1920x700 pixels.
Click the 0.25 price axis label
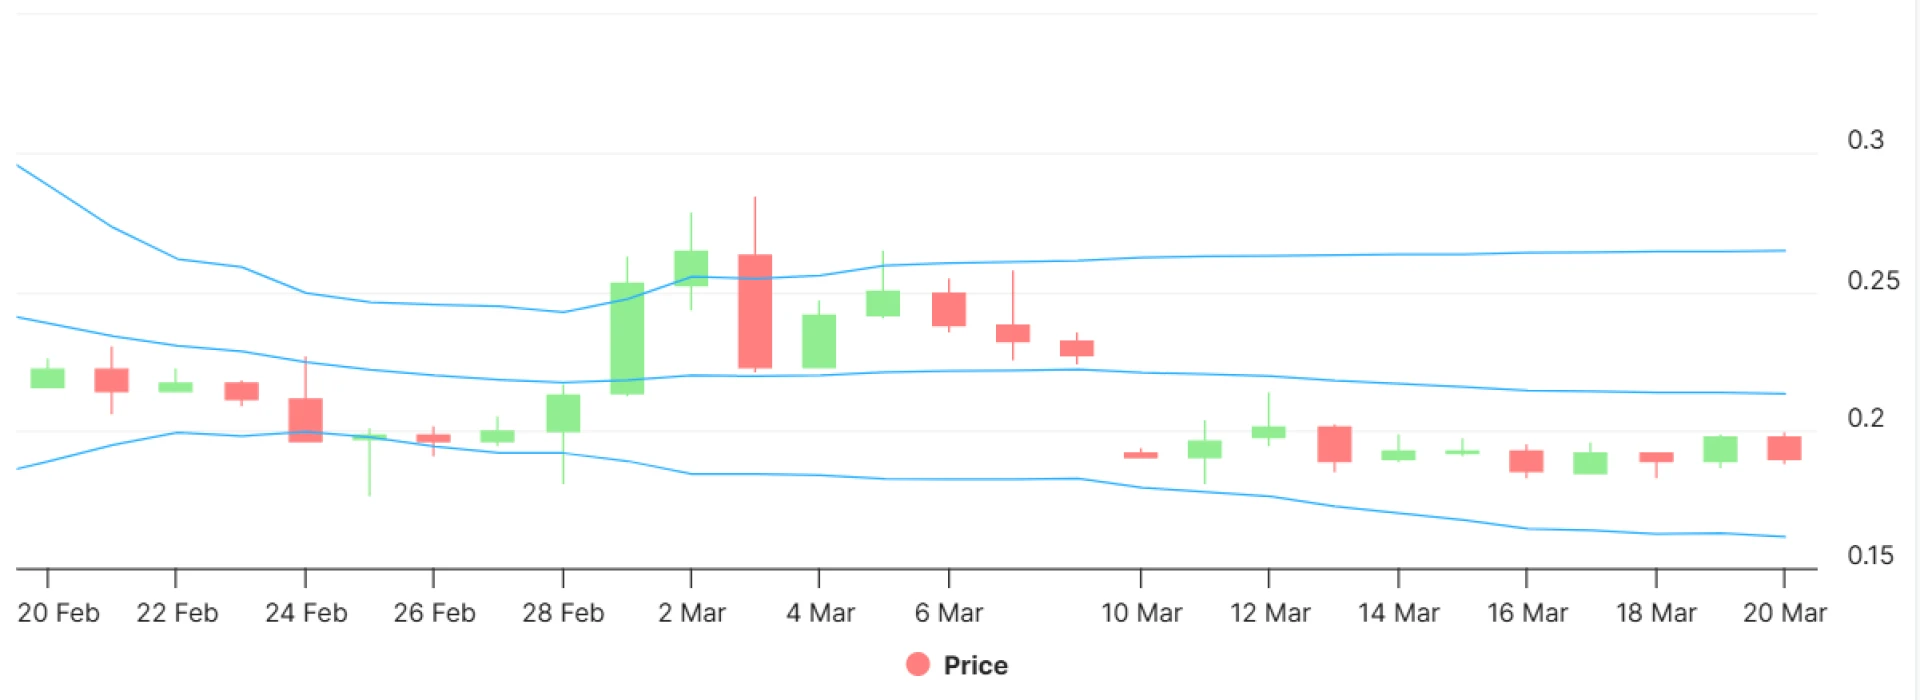point(1872,281)
